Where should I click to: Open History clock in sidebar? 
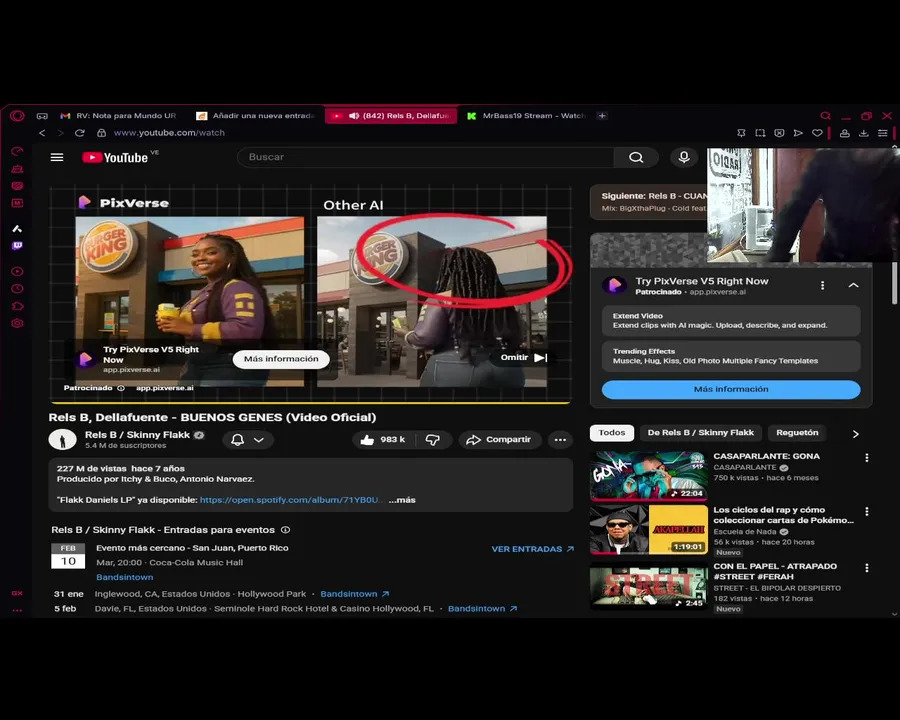point(17,288)
